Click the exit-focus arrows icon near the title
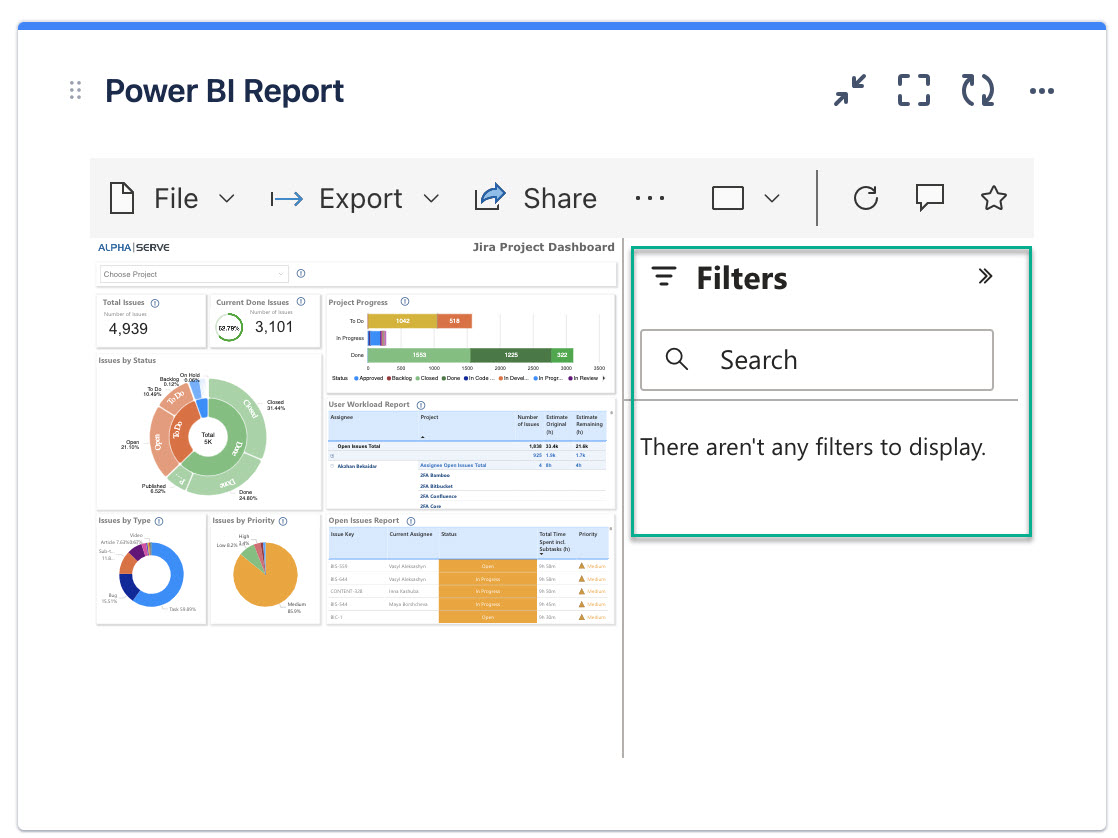Screen dimensions: 1118x838 click(849, 90)
